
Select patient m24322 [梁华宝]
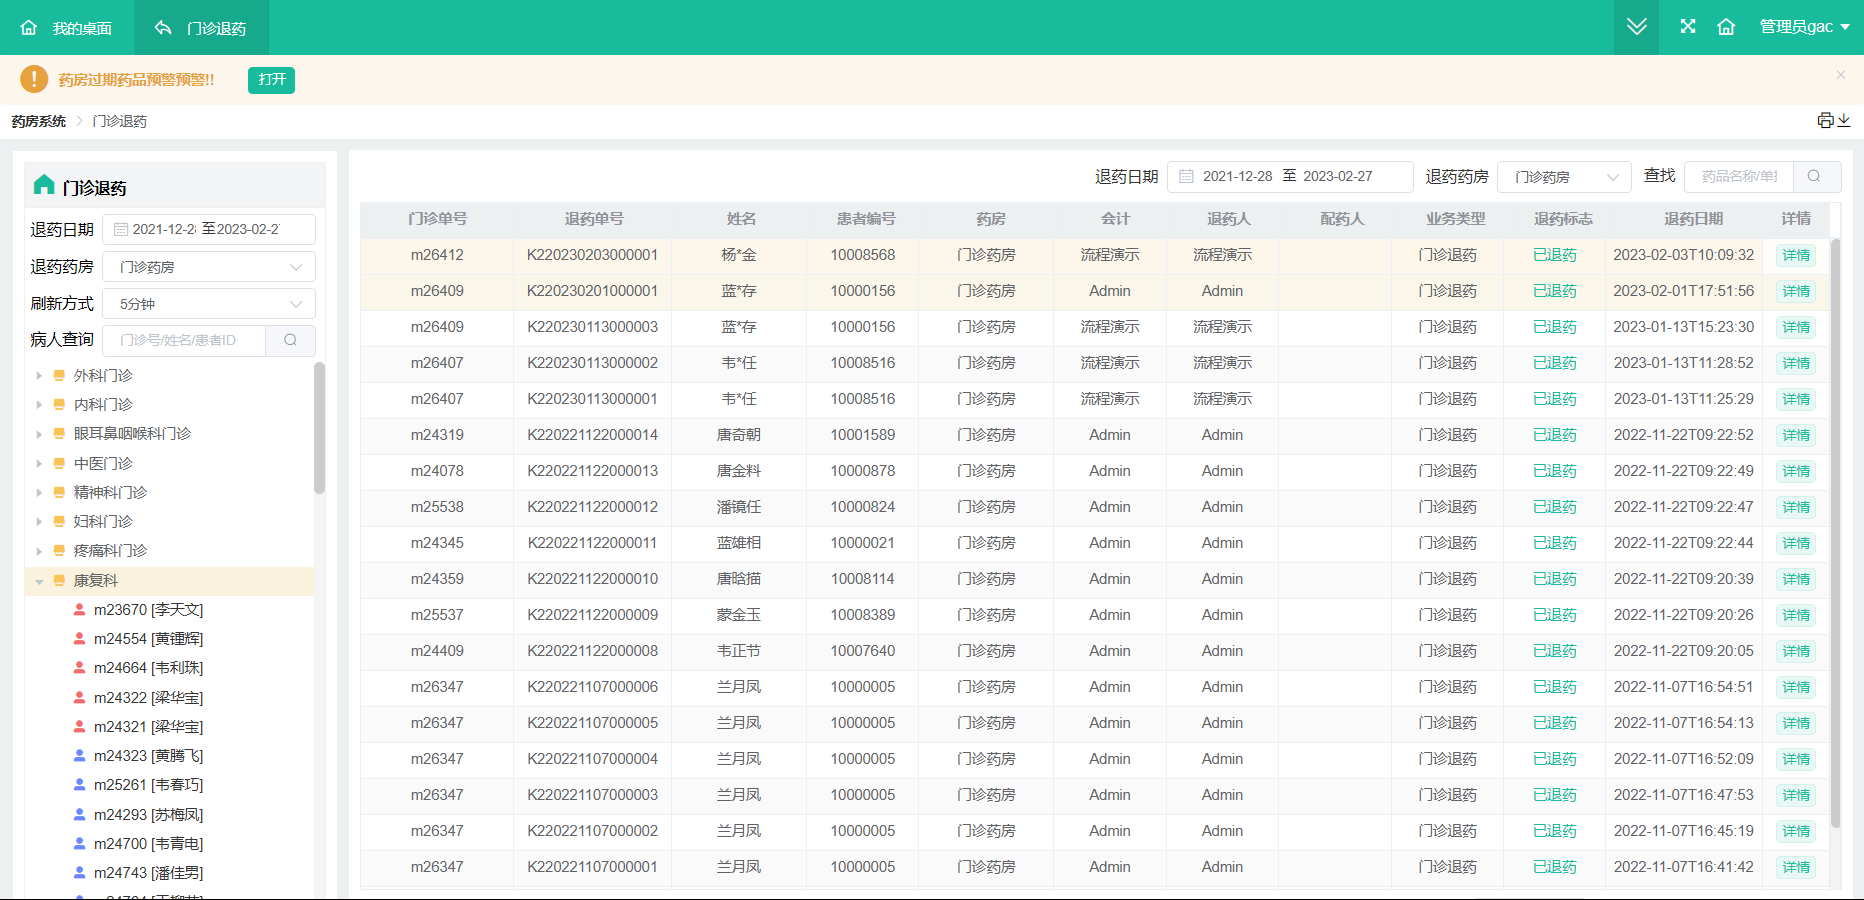[x=148, y=698]
